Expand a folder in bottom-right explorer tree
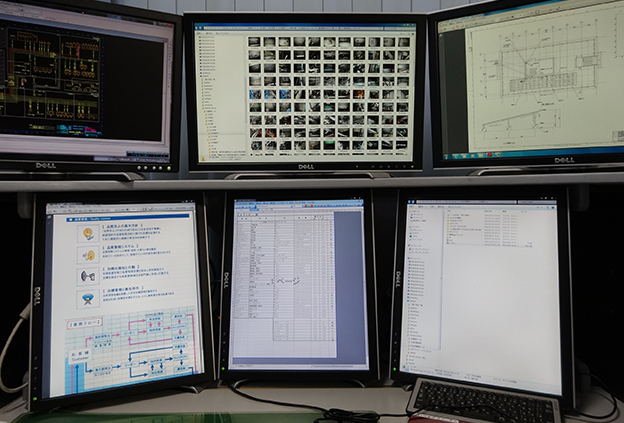The height and width of the screenshot is (423, 624). click(409, 262)
